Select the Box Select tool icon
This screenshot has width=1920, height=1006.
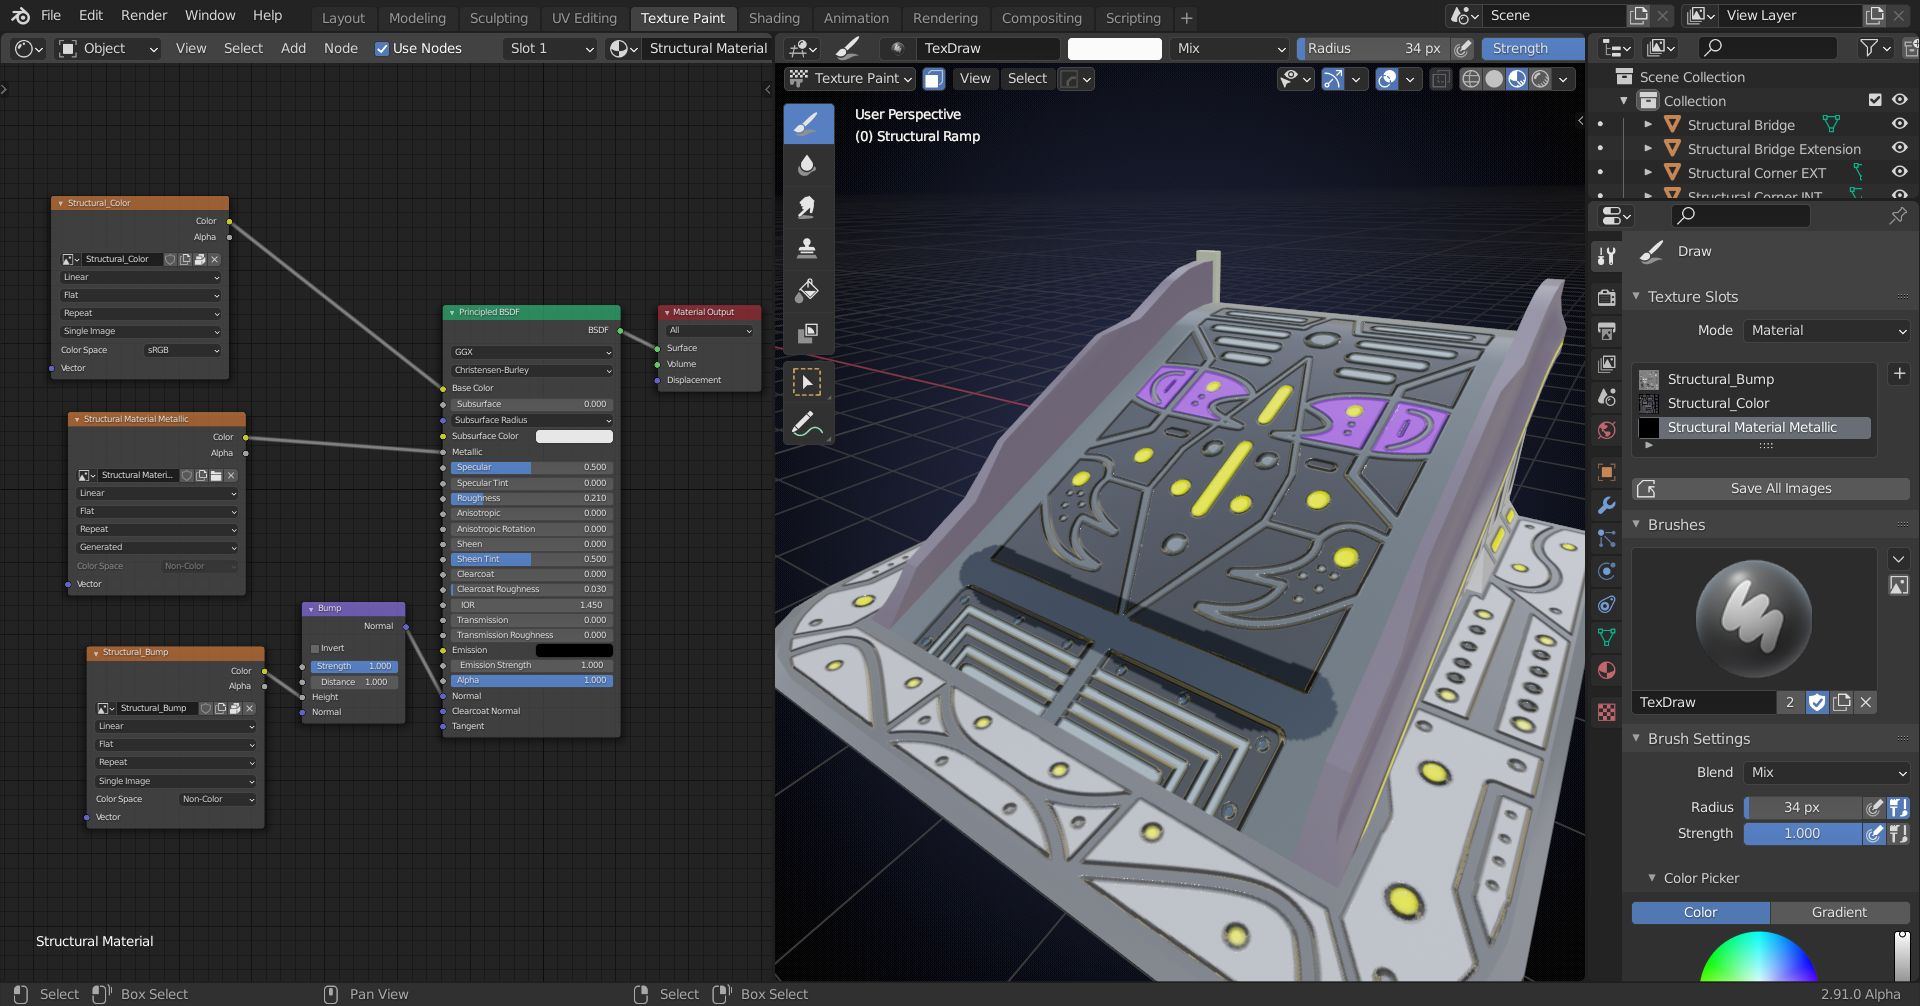(808, 382)
